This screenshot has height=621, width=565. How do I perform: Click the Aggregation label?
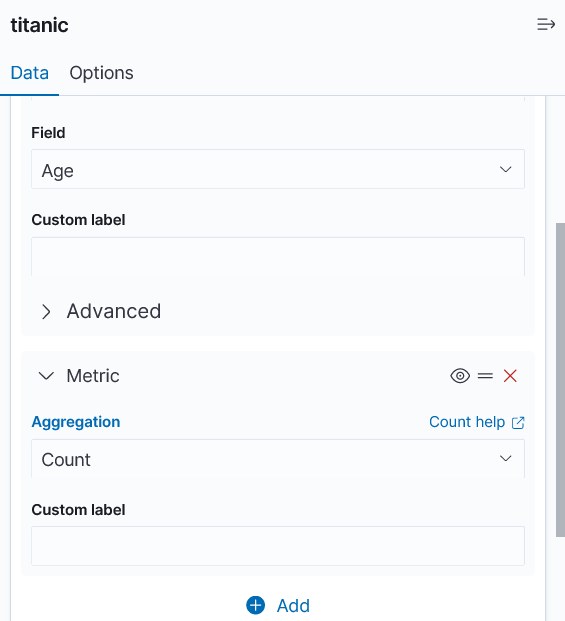[76, 422]
